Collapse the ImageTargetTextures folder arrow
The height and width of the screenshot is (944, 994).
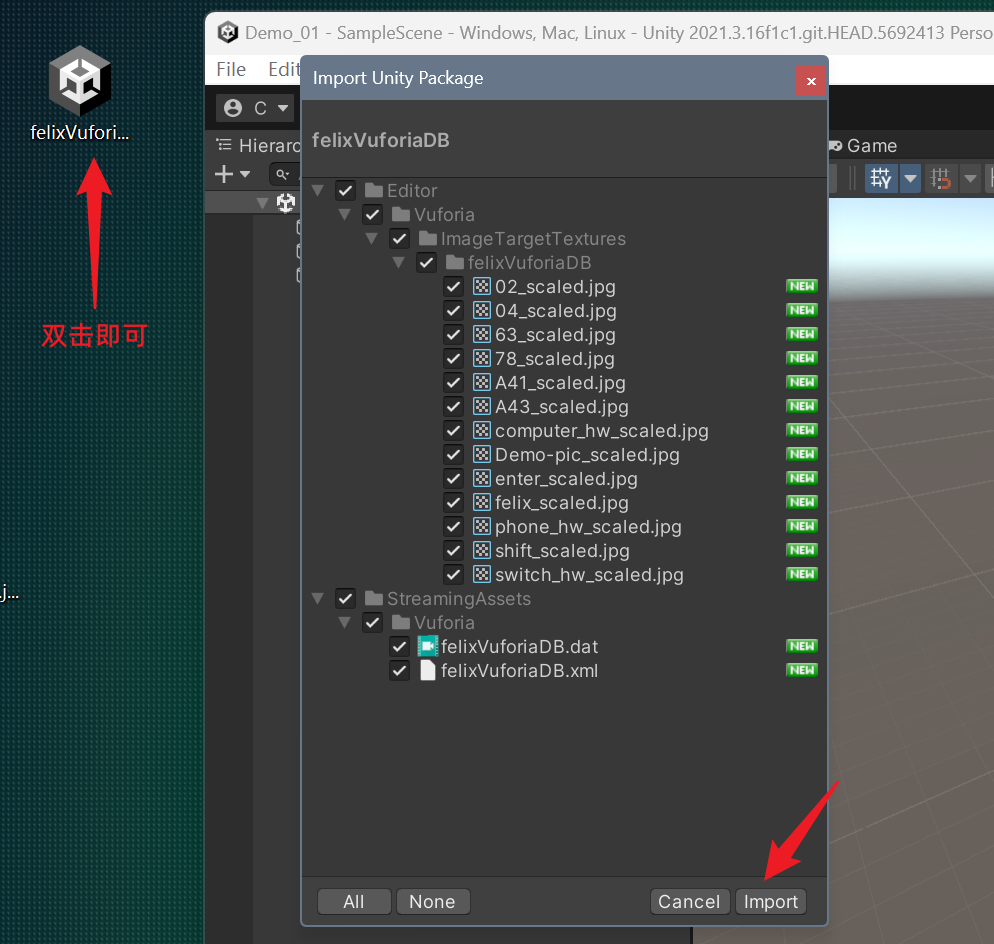(372, 238)
